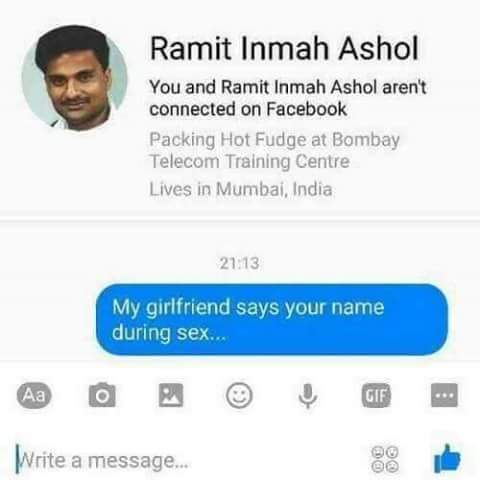Image resolution: width=480 pixels, height=480 pixels.
Task: Tap the 21:13 timestamp
Action: [239, 263]
